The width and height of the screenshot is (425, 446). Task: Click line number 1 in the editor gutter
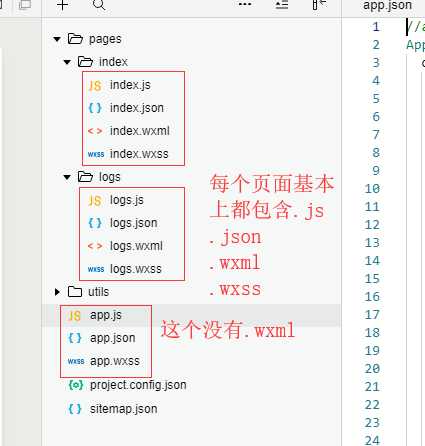click(376, 27)
